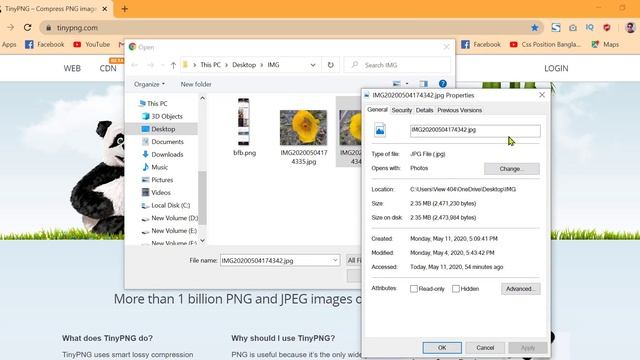Toggle the preview pane icon
This screenshot has width=640, height=360.
(424, 84)
